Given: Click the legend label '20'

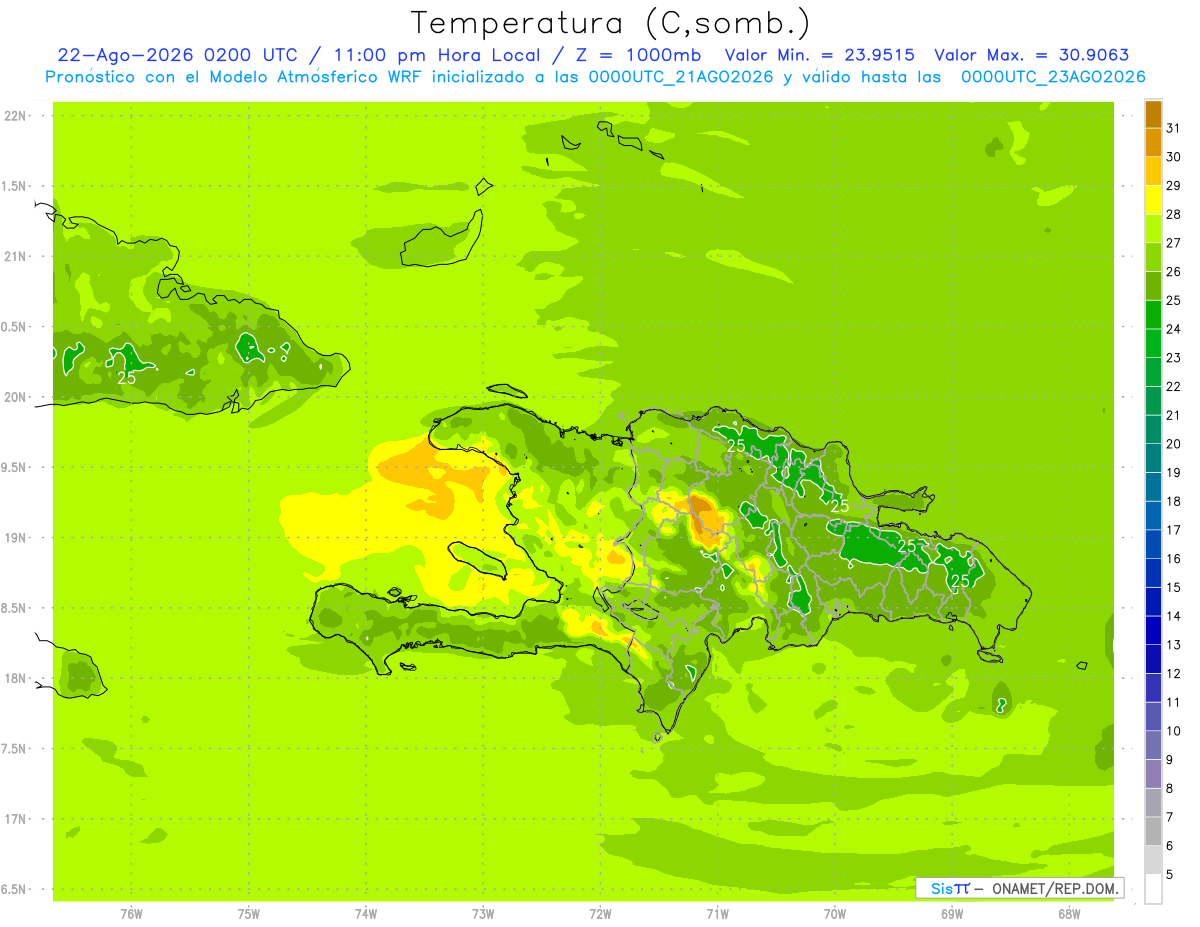Looking at the screenshot, I should 1174,444.
